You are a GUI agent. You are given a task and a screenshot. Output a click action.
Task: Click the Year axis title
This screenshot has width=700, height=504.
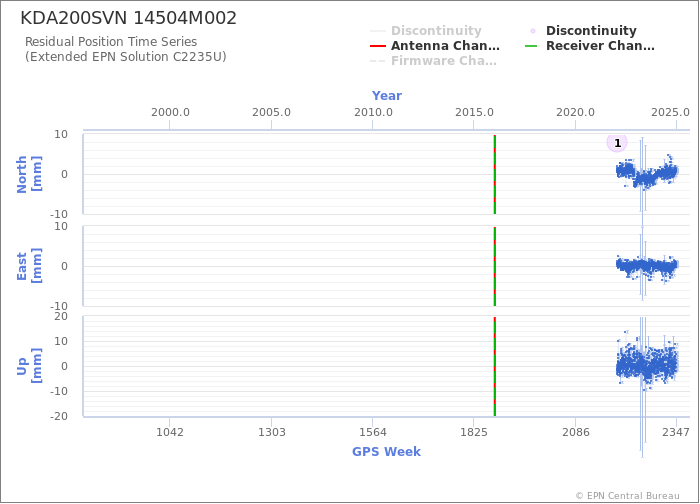click(387, 96)
